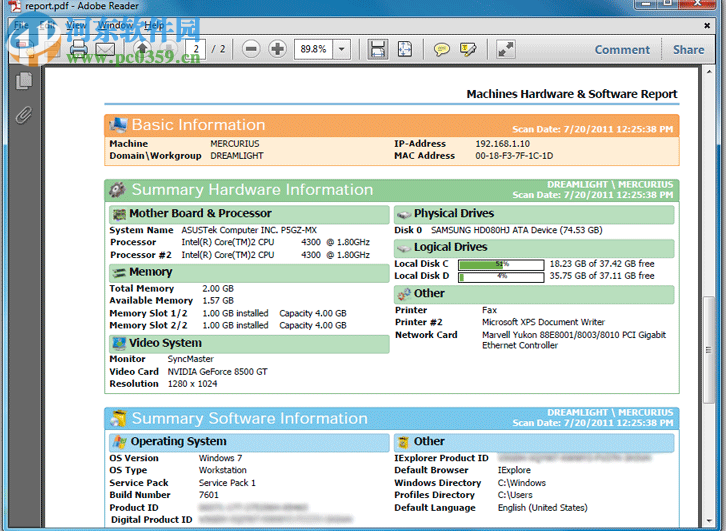Open the Share pane
This screenshot has width=726, height=531.
click(x=688, y=50)
